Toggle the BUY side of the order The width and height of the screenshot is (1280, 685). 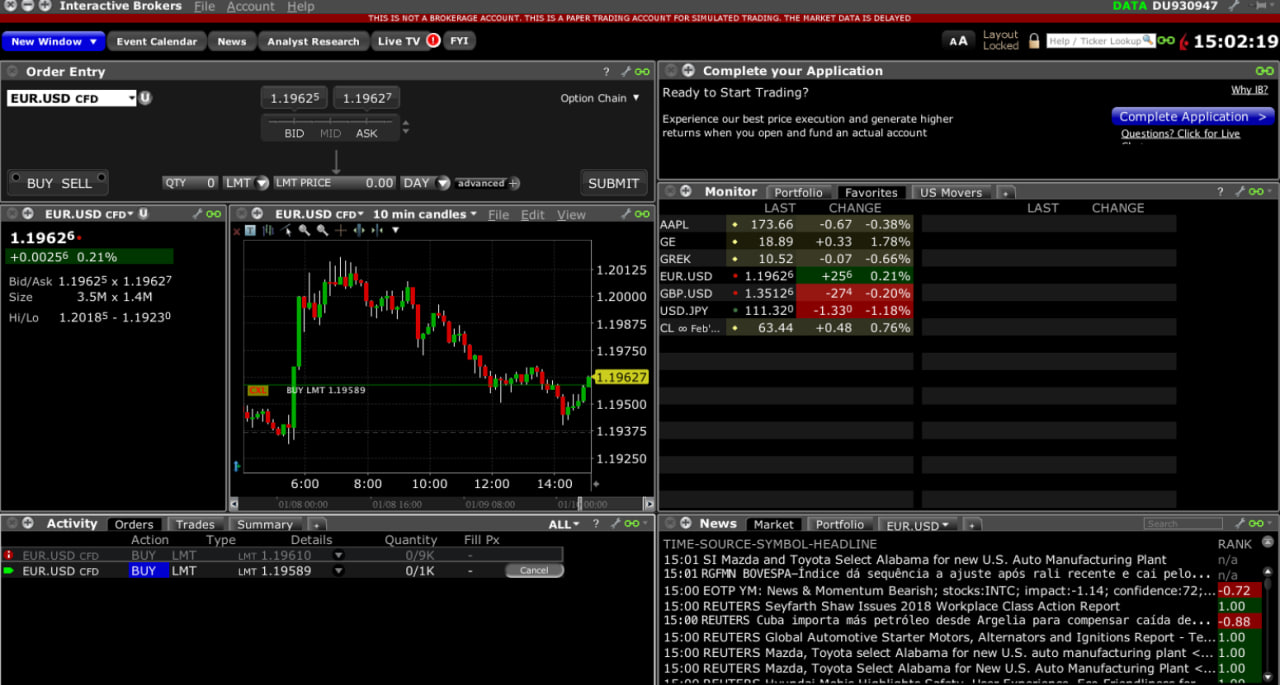point(40,183)
